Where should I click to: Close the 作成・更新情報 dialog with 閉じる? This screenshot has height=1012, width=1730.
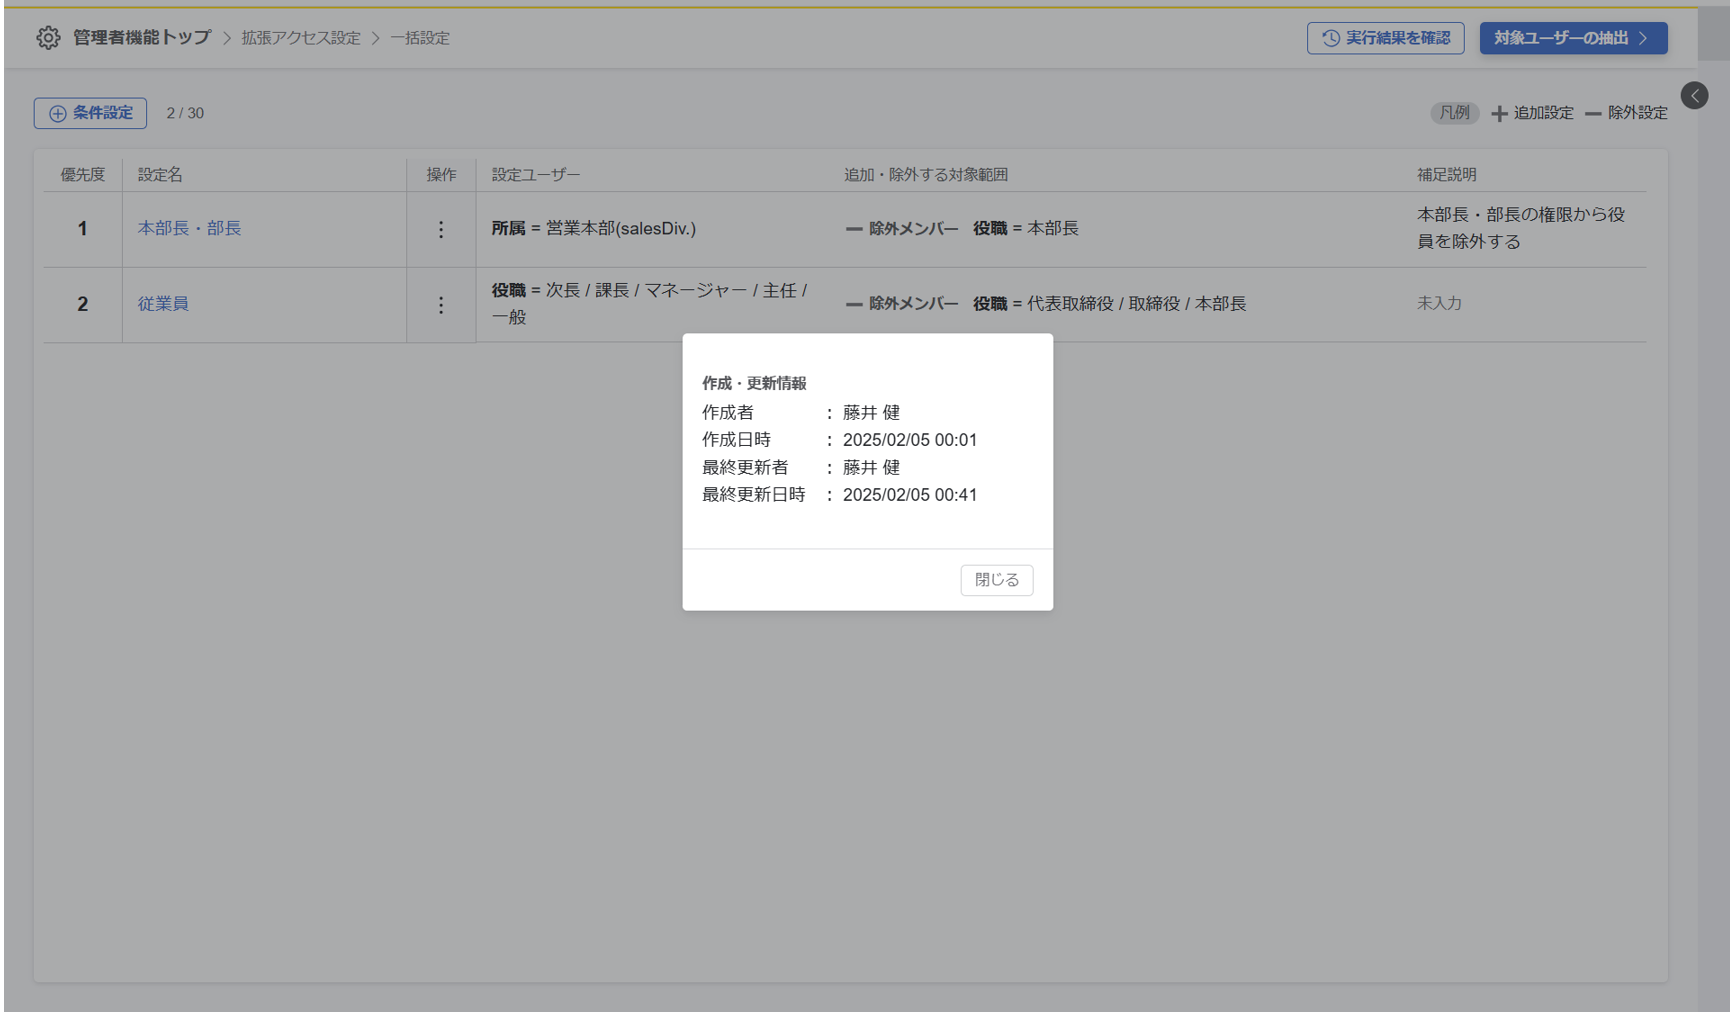pos(997,580)
